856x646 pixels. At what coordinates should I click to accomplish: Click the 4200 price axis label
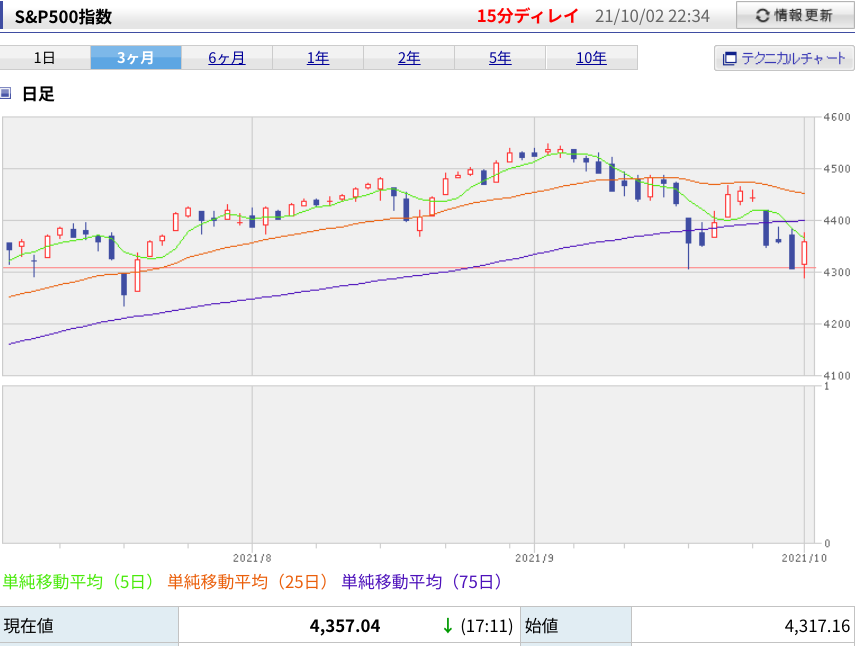point(837,324)
